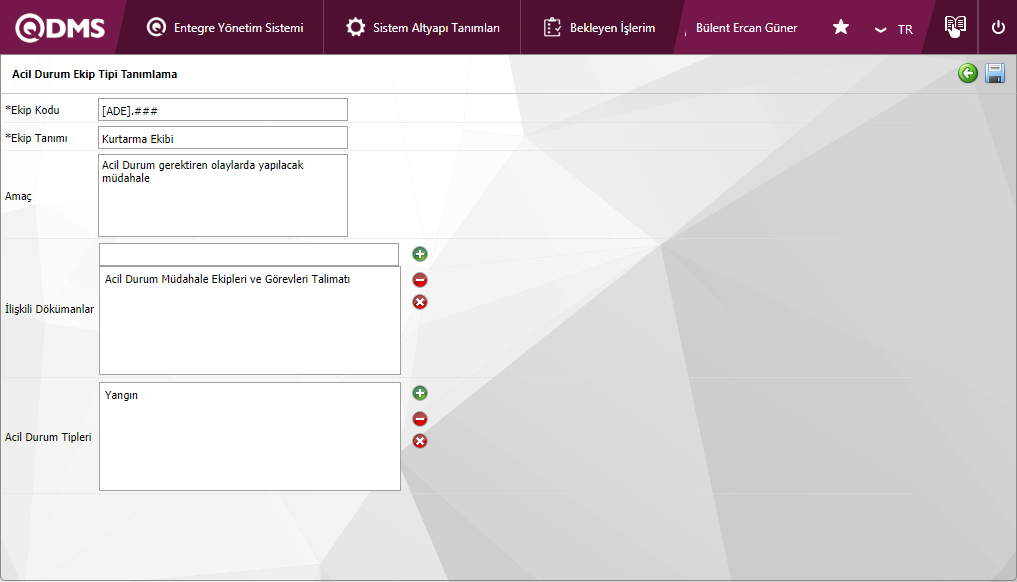1017x582 pixels.
Task: Open the help manual book icon
Action: point(955,26)
